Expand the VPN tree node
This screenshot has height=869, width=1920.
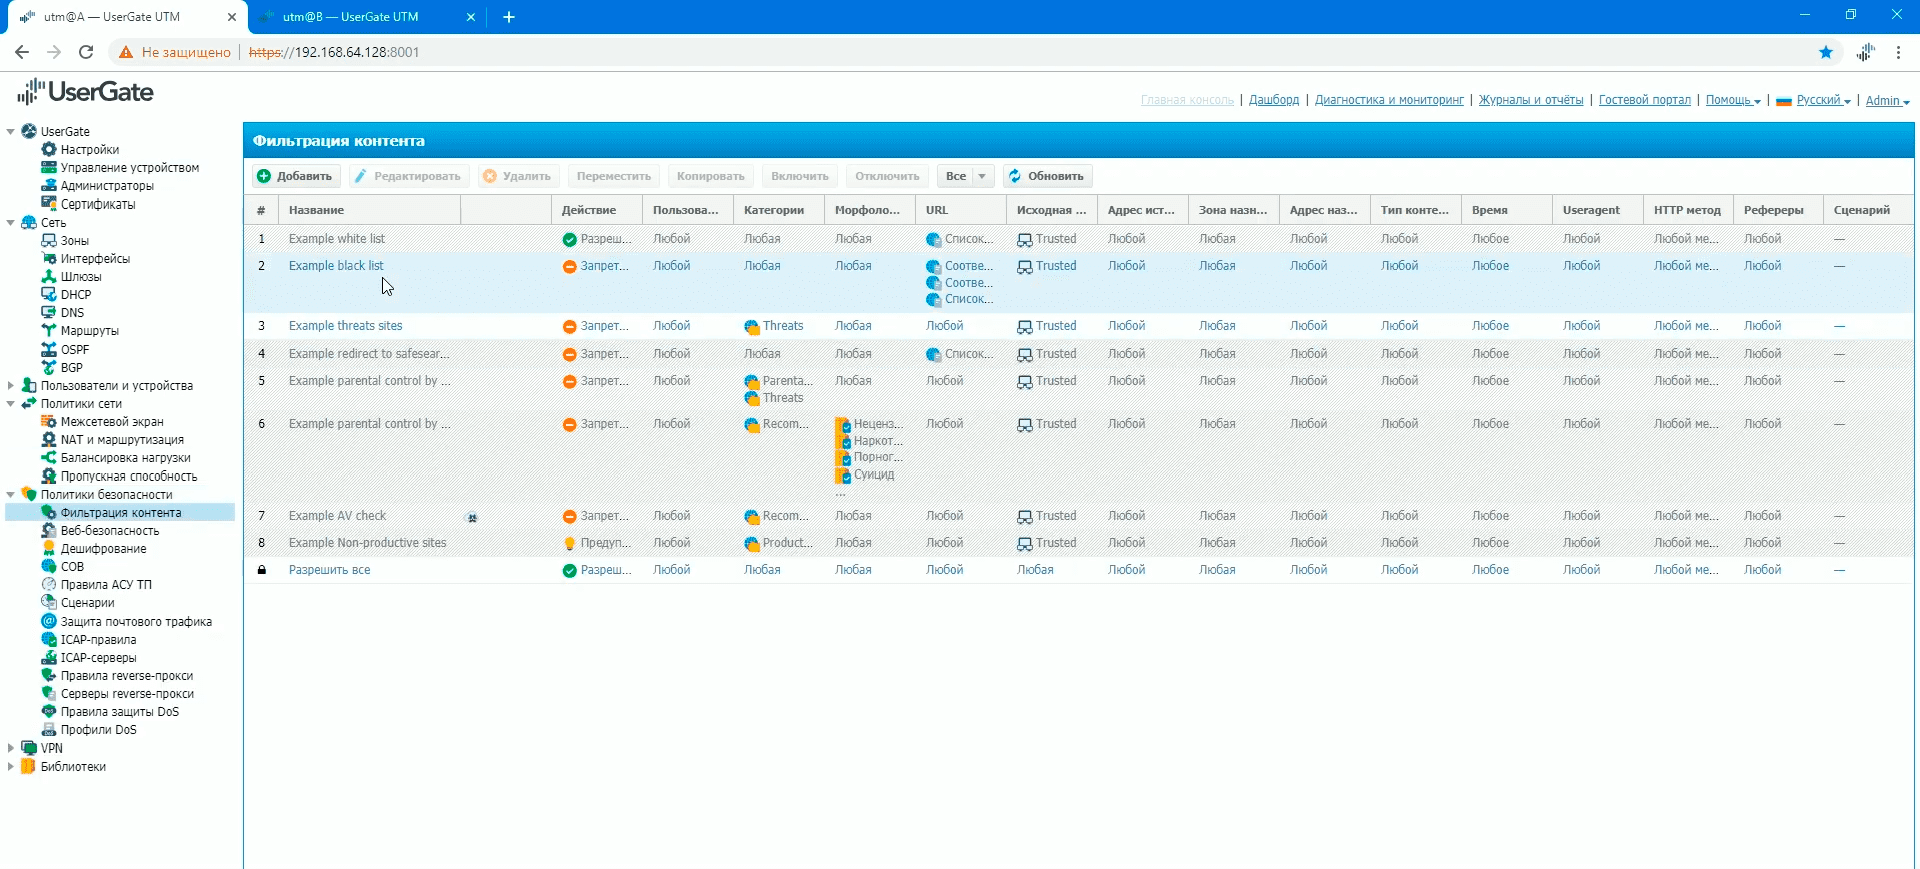[11, 748]
